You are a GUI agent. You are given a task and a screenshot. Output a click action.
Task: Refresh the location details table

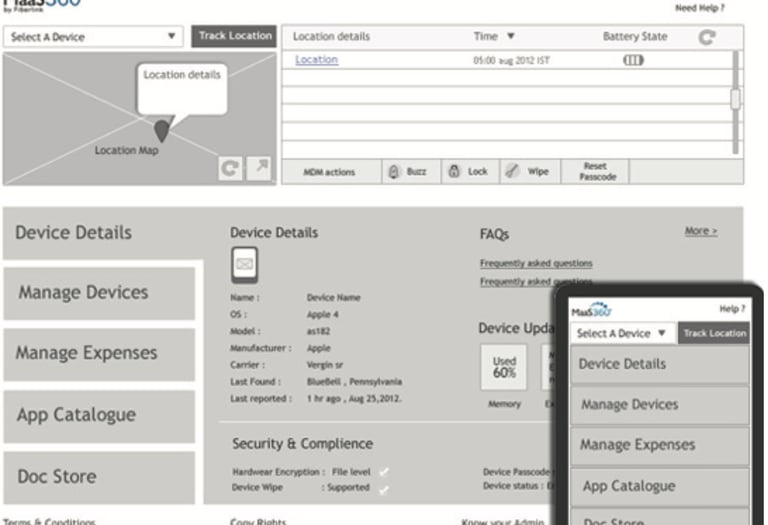click(x=707, y=37)
